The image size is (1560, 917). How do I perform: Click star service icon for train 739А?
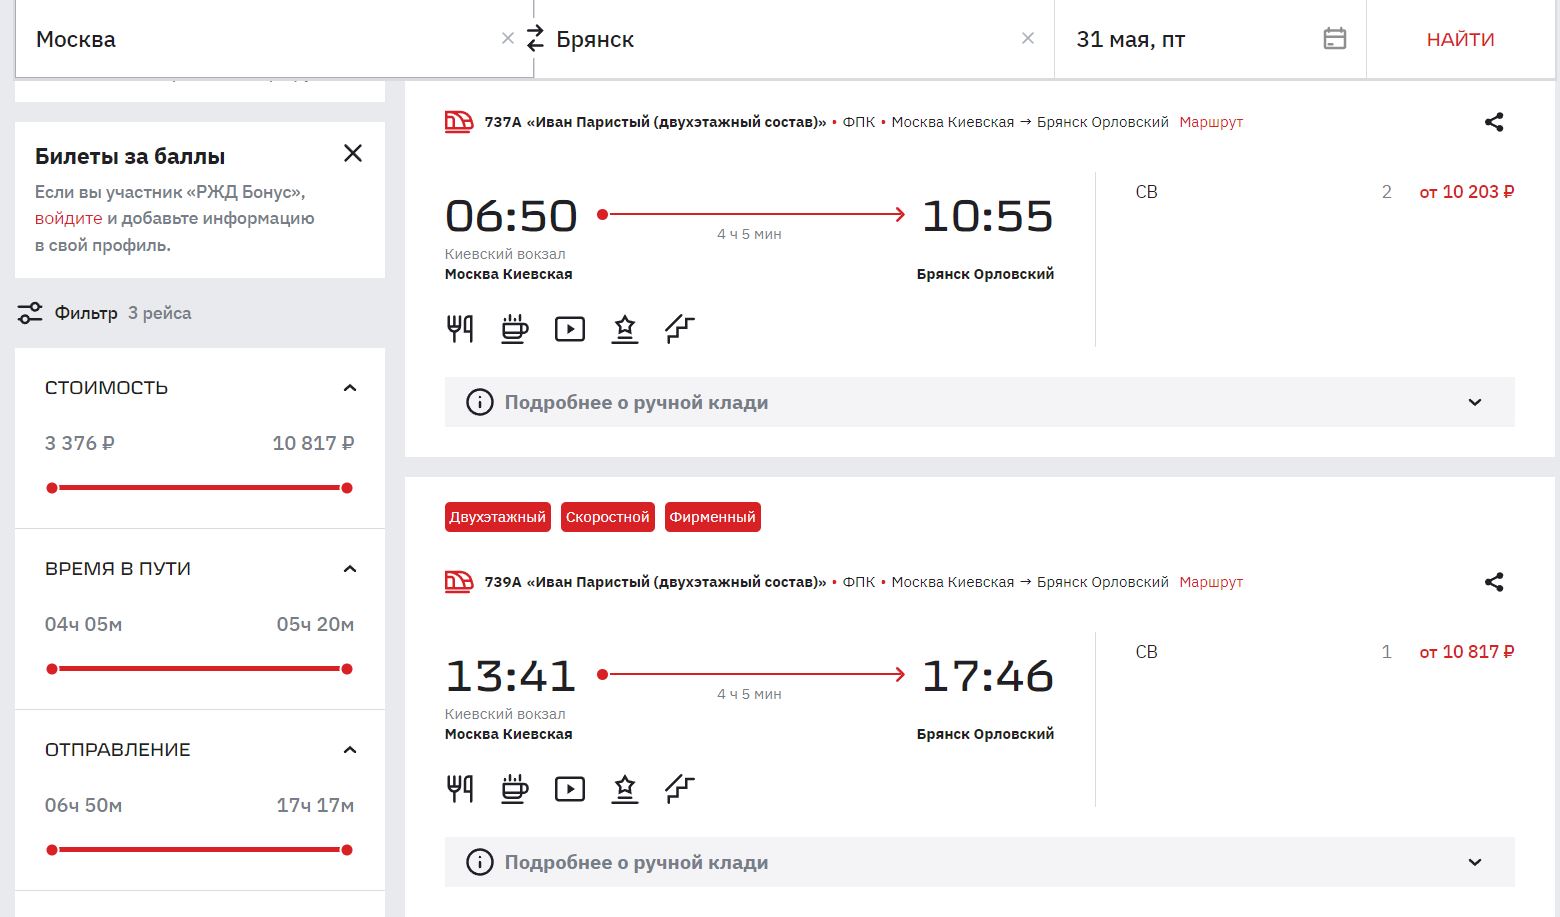625,789
